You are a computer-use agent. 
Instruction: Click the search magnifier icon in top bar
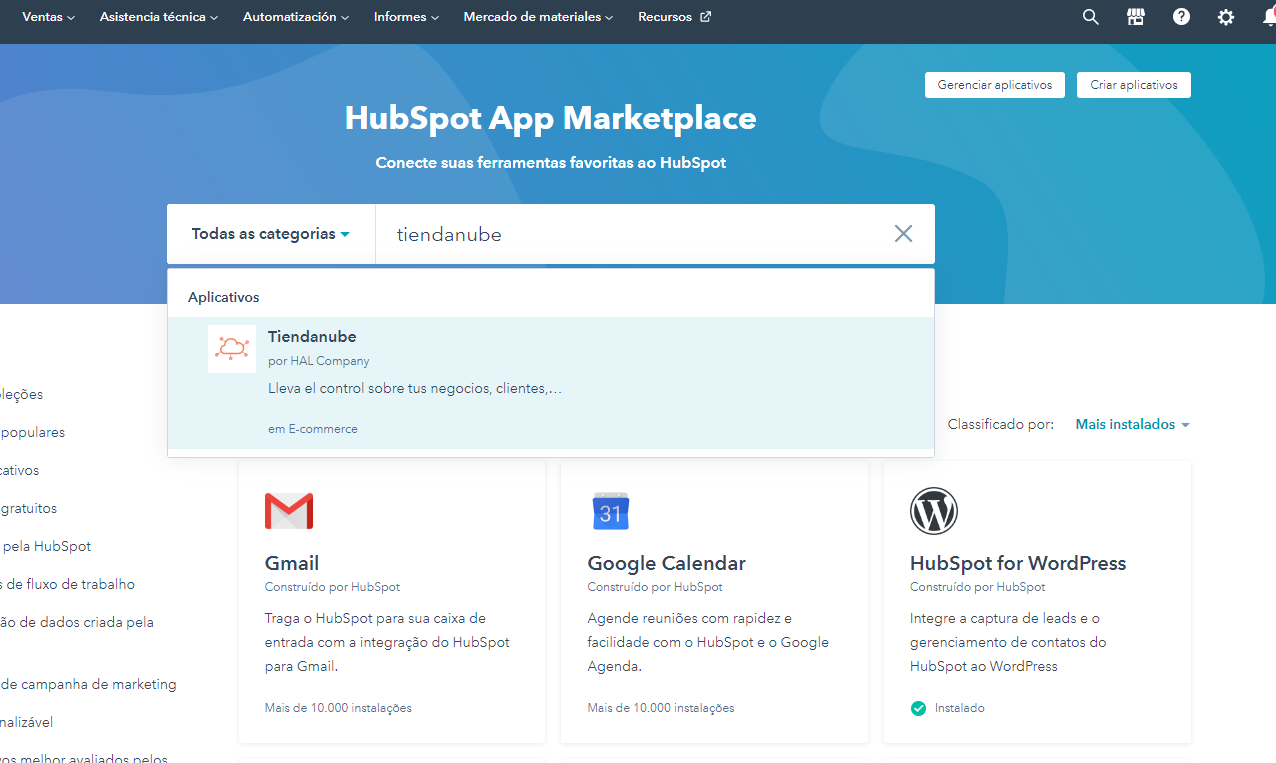pyautogui.click(x=1091, y=17)
